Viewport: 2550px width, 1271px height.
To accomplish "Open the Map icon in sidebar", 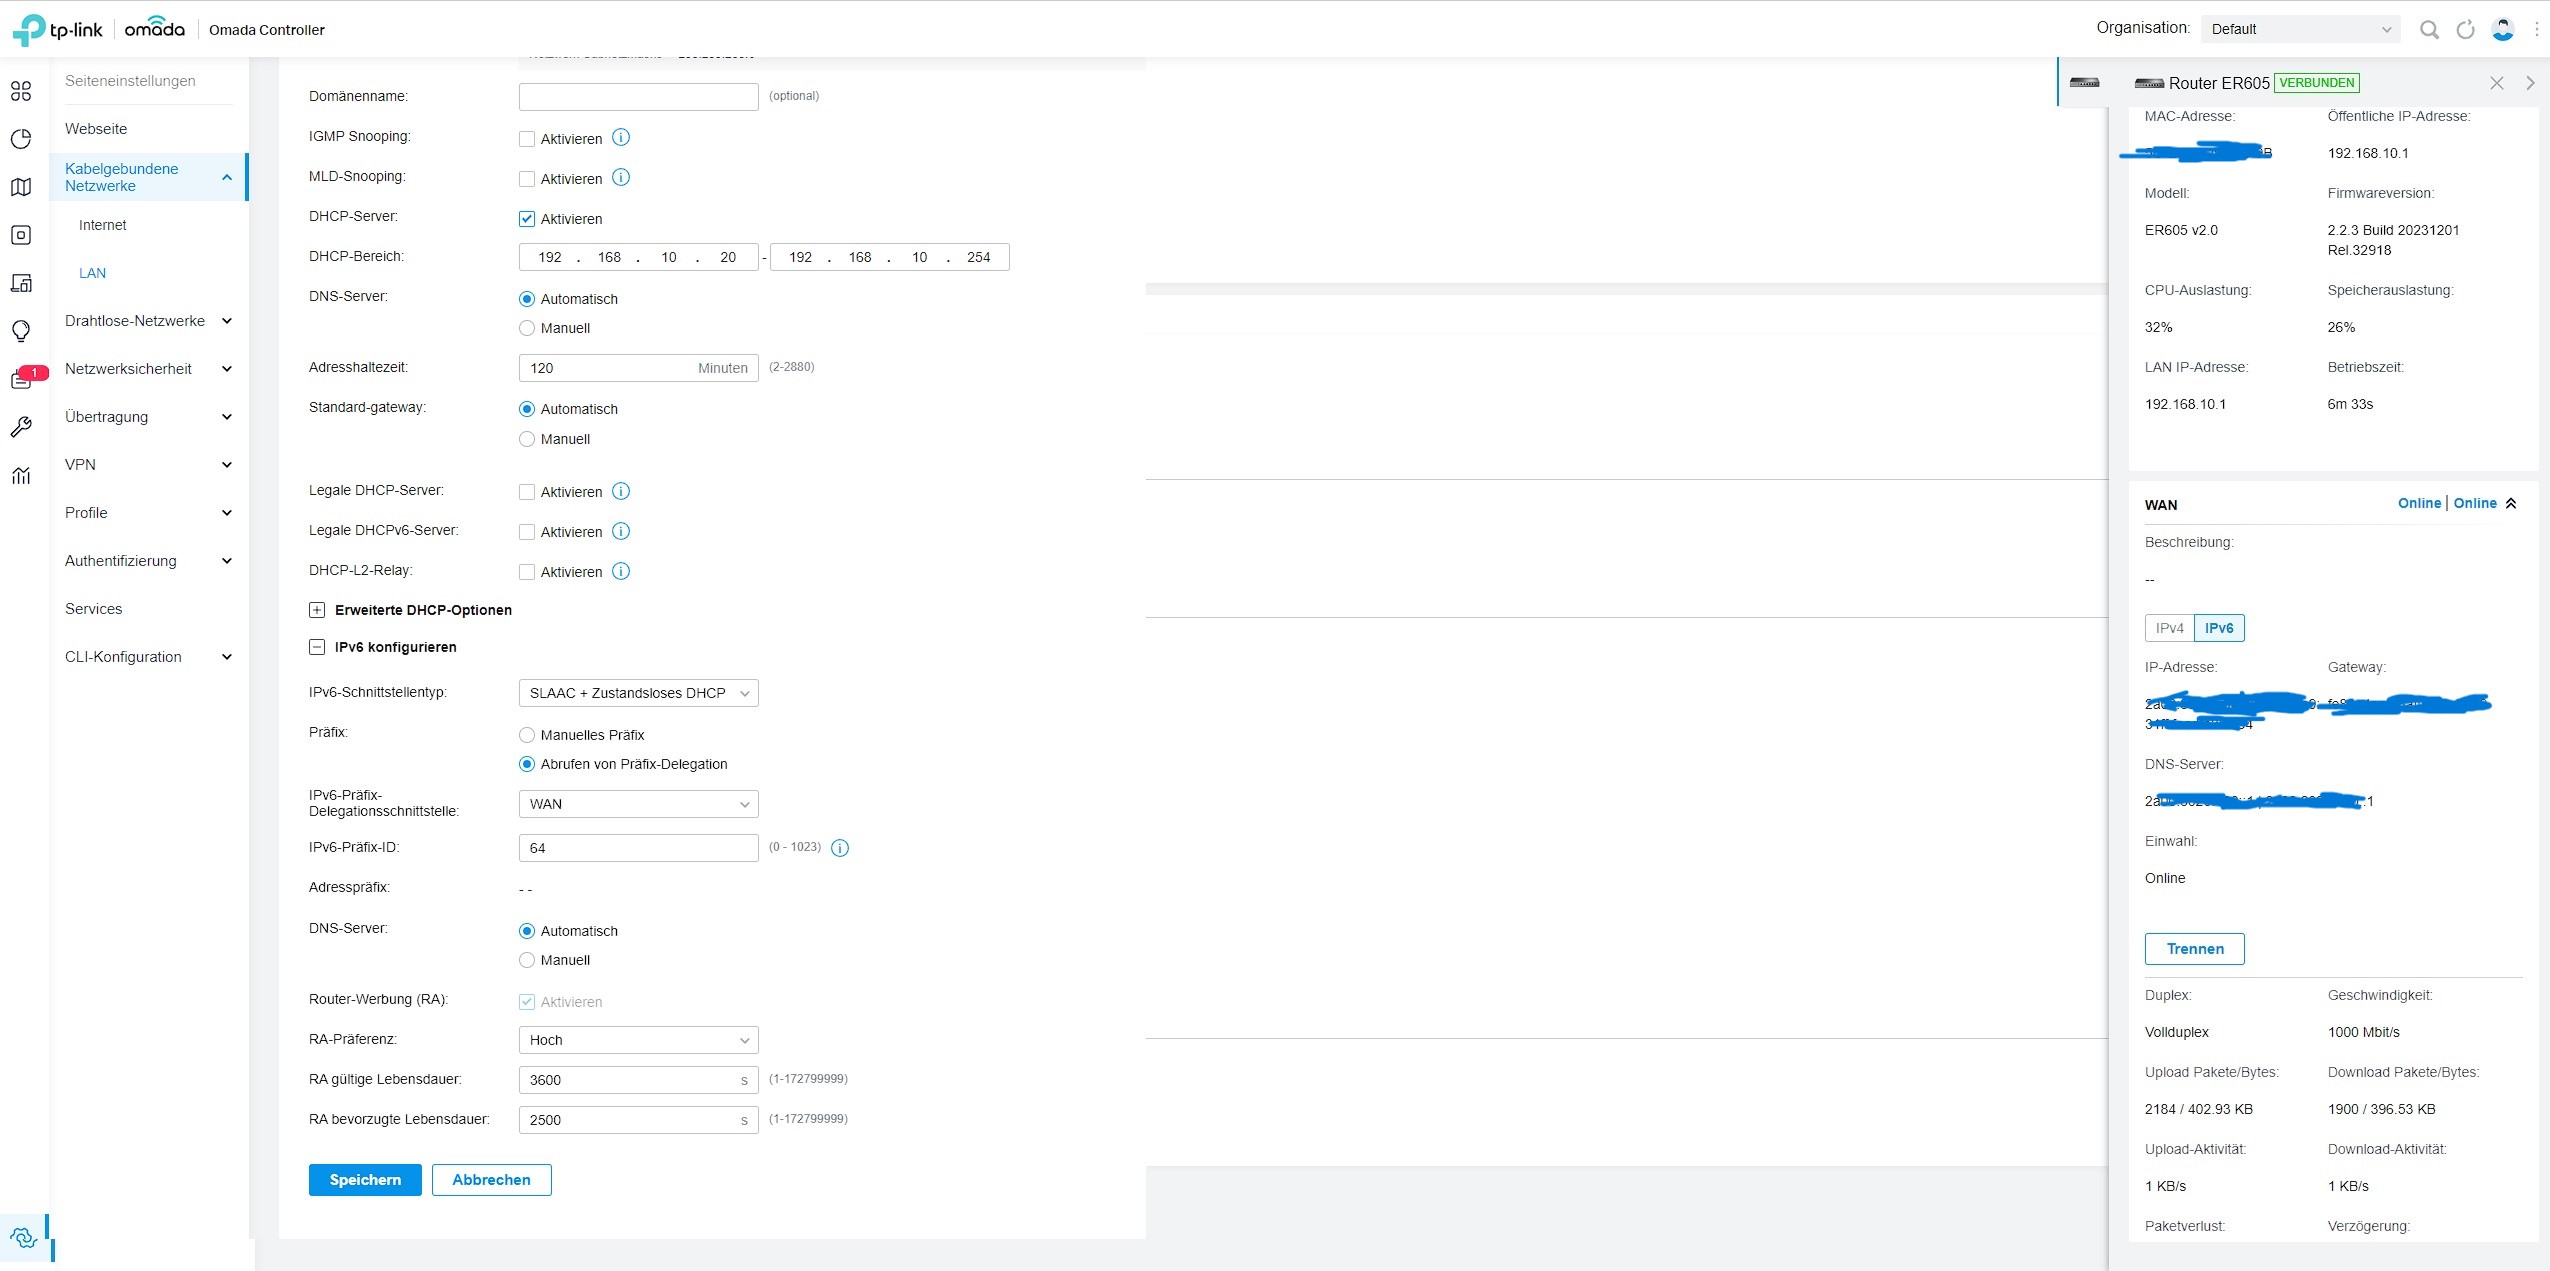I will coord(21,187).
